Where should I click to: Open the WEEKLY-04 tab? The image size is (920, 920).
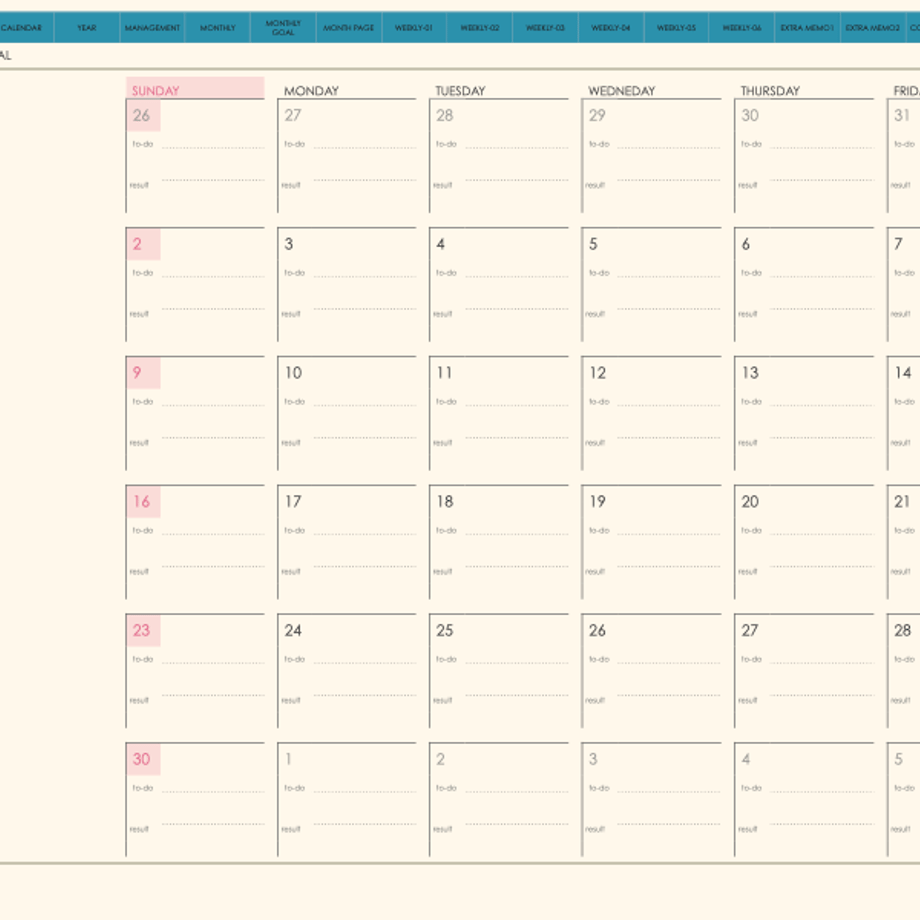pos(611,28)
